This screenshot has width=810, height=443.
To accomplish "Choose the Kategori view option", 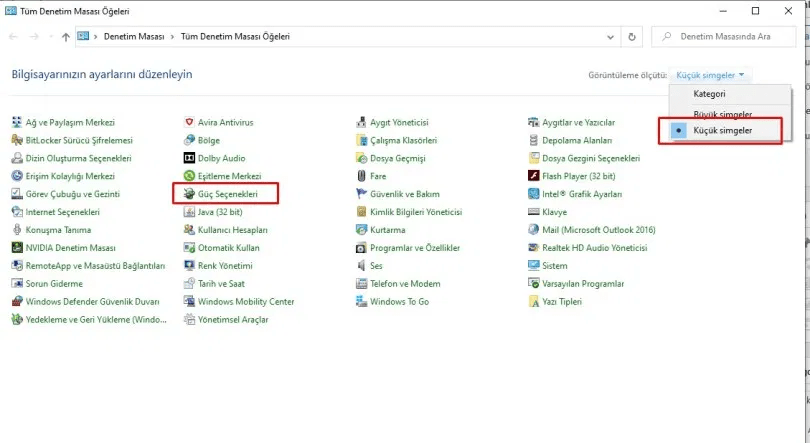I will tap(709, 94).
